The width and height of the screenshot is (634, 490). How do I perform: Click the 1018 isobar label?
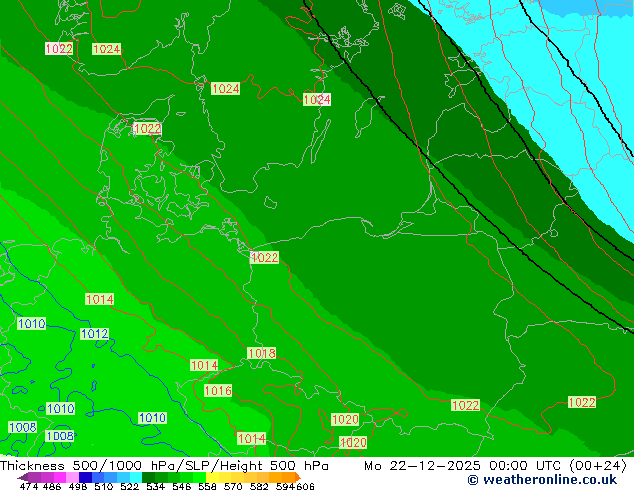262,353
